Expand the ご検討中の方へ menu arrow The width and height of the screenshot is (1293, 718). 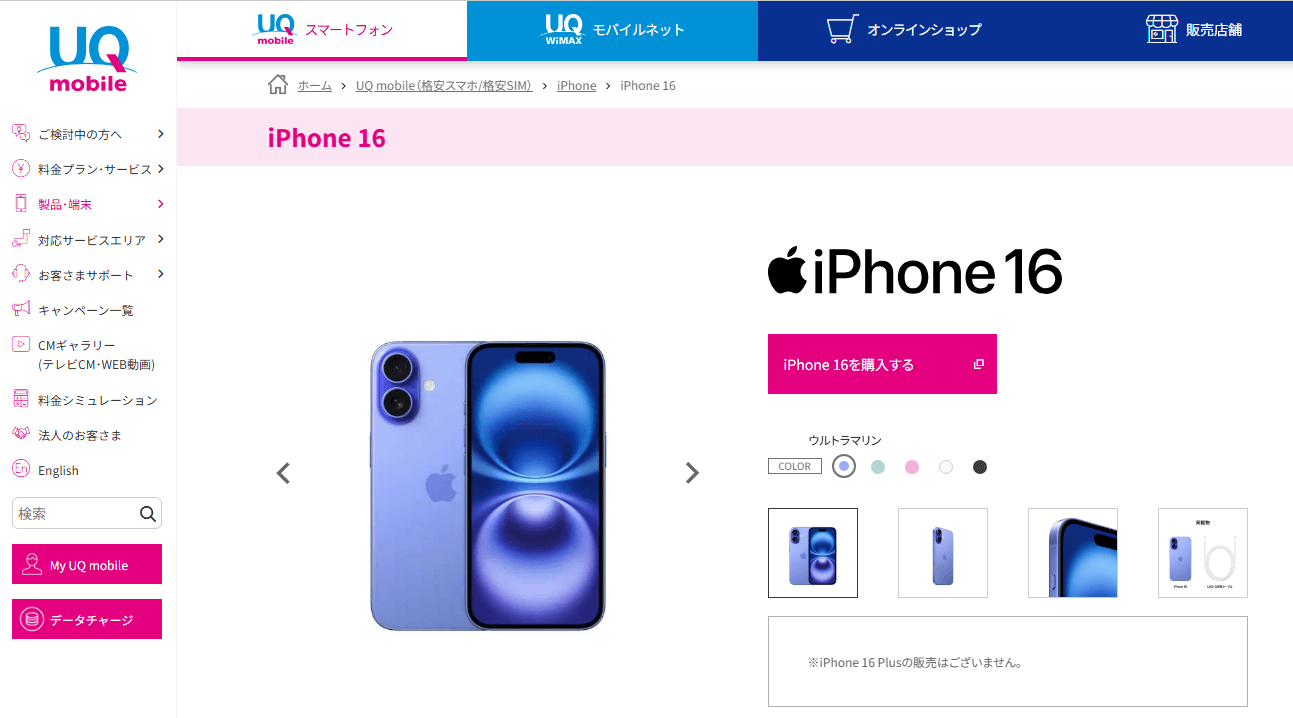pos(160,134)
